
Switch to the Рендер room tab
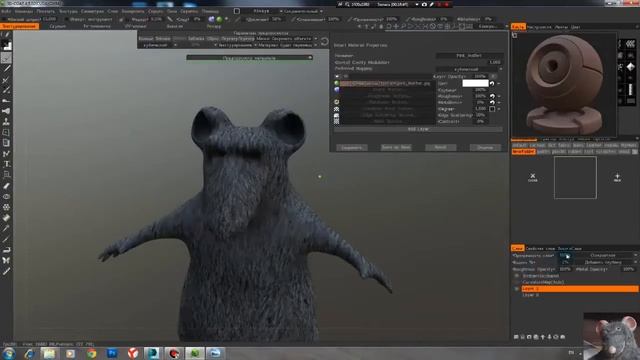click(213, 26)
